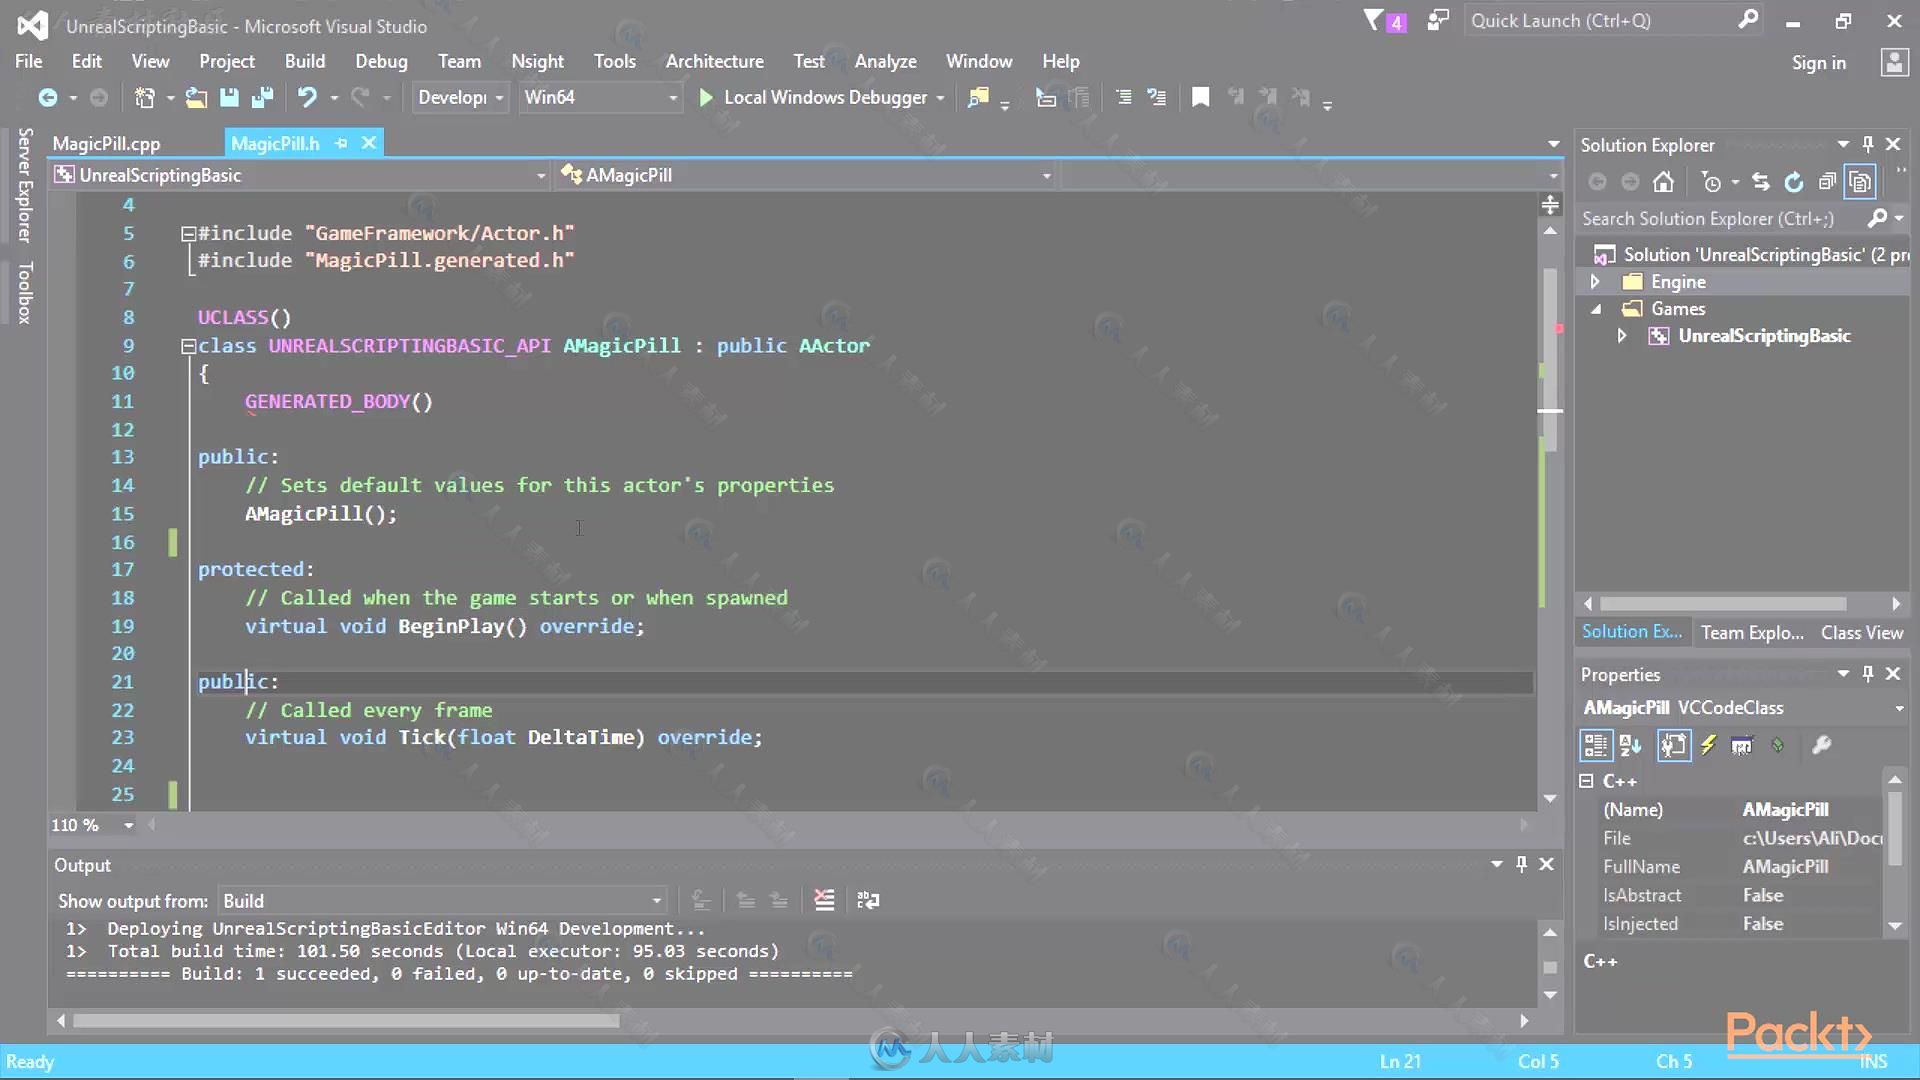Open the Debug menu
The width and height of the screenshot is (1920, 1080).
pyautogui.click(x=381, y=61)
